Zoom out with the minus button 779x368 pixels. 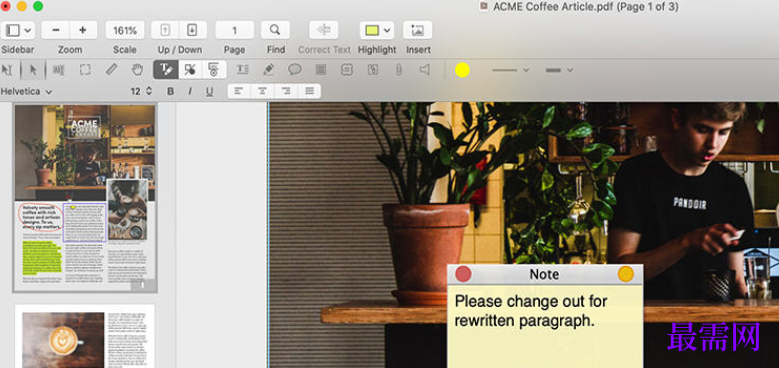click(x=56, y=30)
